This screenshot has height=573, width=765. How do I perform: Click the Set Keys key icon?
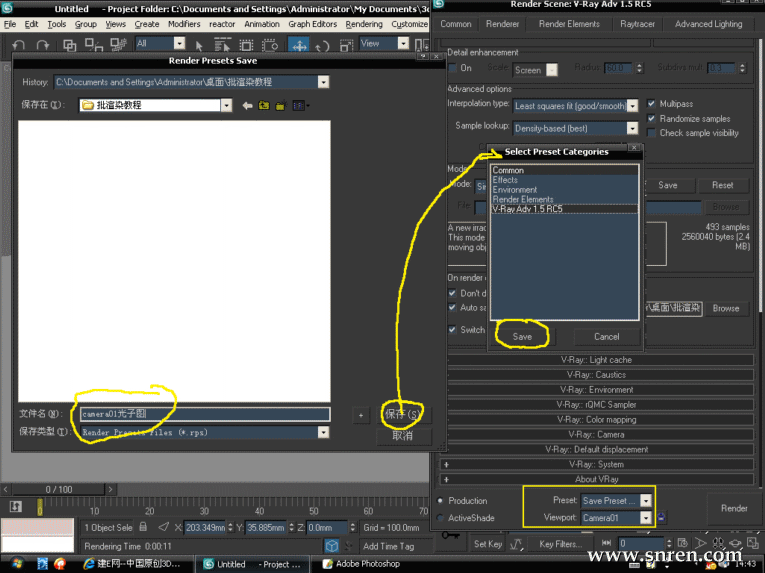pyautogui.click(x=450, y=535)
